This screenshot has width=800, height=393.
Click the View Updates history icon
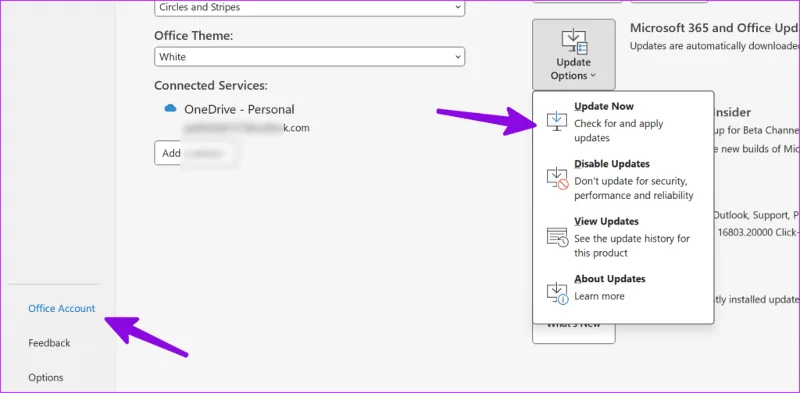(557, 237)
